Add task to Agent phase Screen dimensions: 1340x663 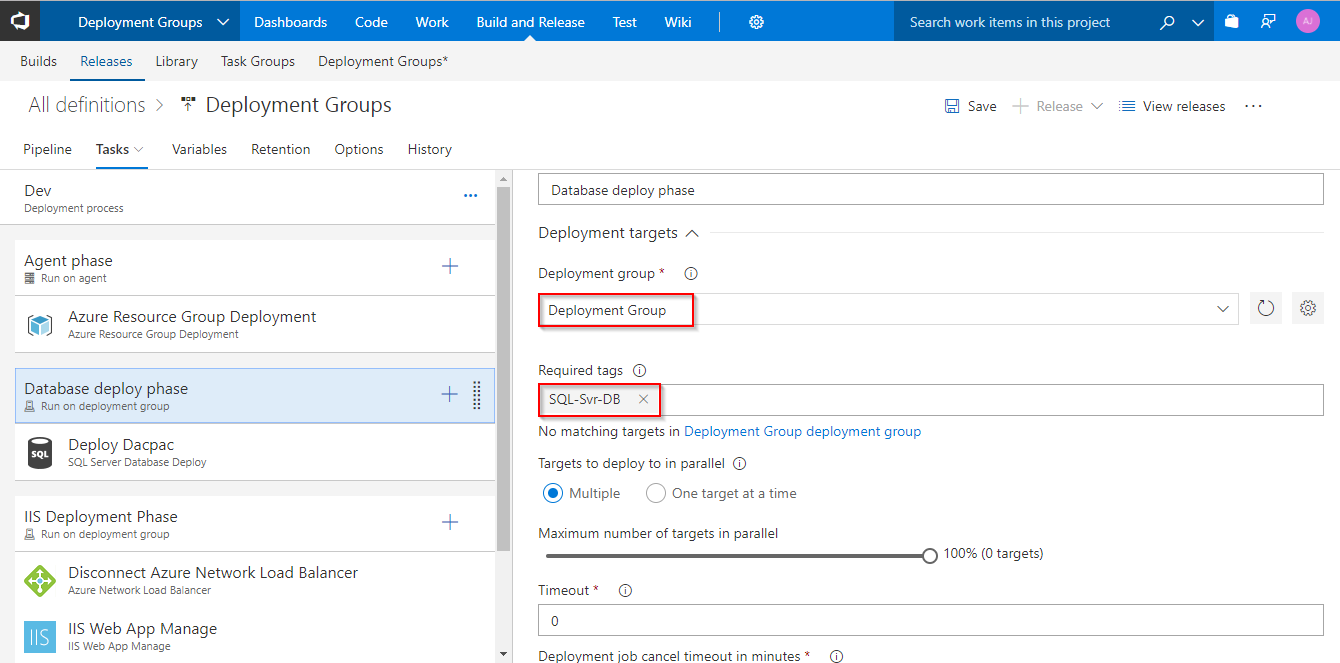point(450,266)
